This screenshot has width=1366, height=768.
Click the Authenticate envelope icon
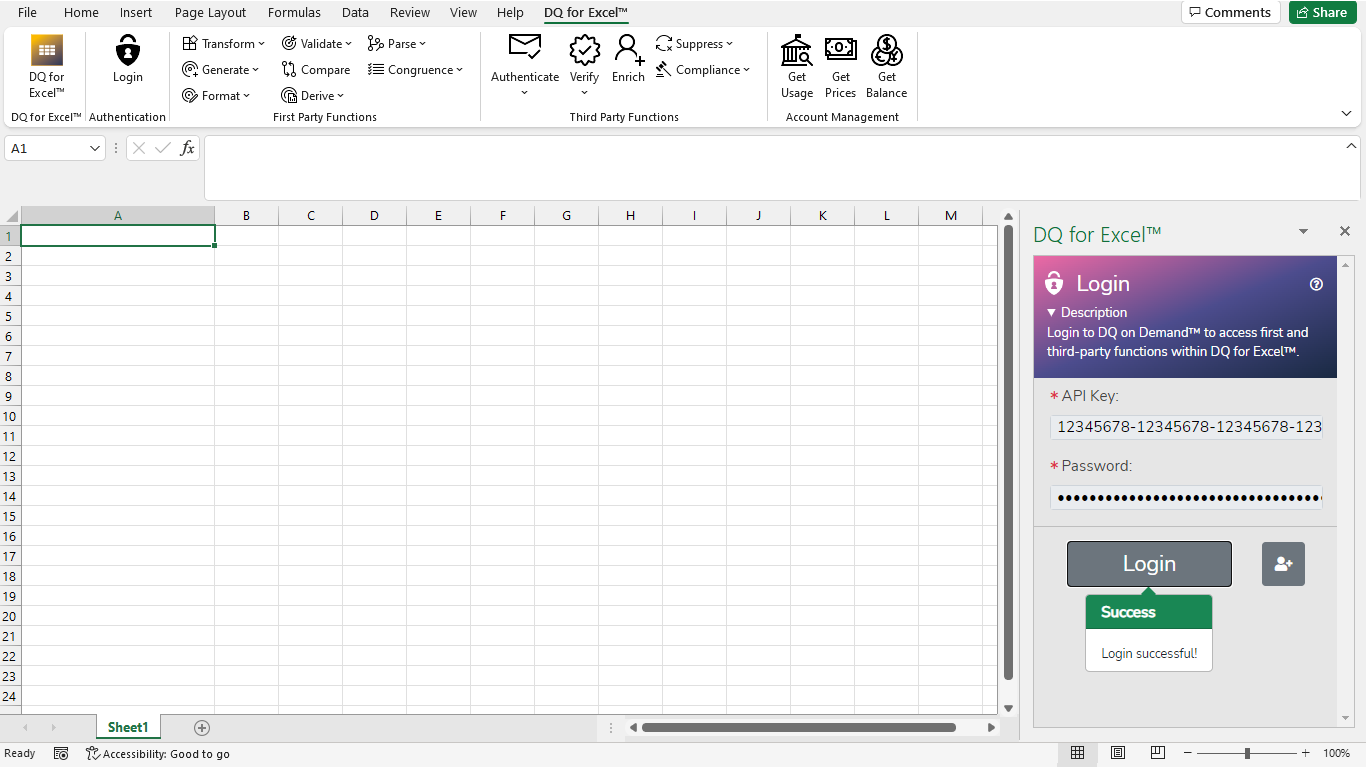click(x=525, y=47)
